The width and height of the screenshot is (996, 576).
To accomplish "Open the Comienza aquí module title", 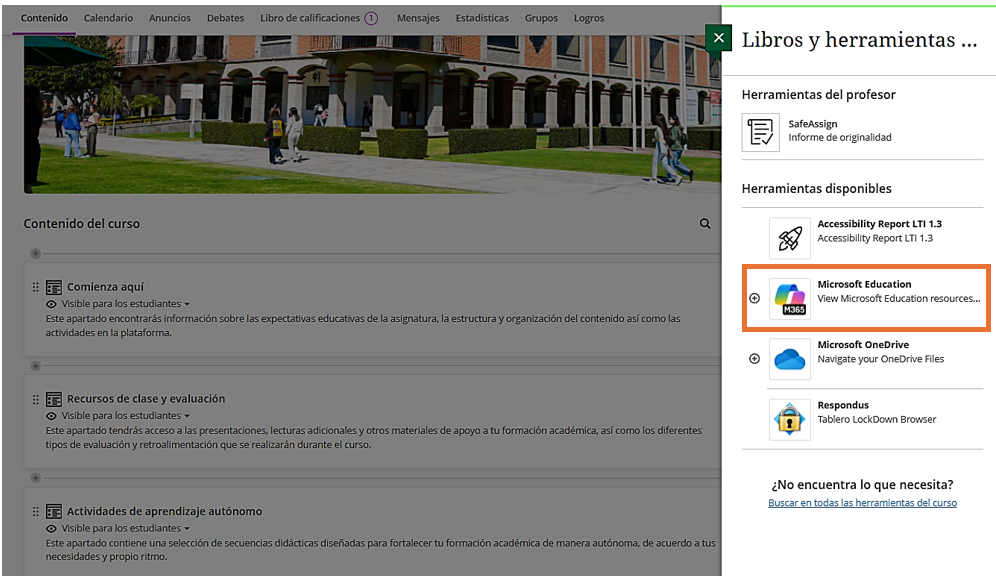I will coord(105,287).
